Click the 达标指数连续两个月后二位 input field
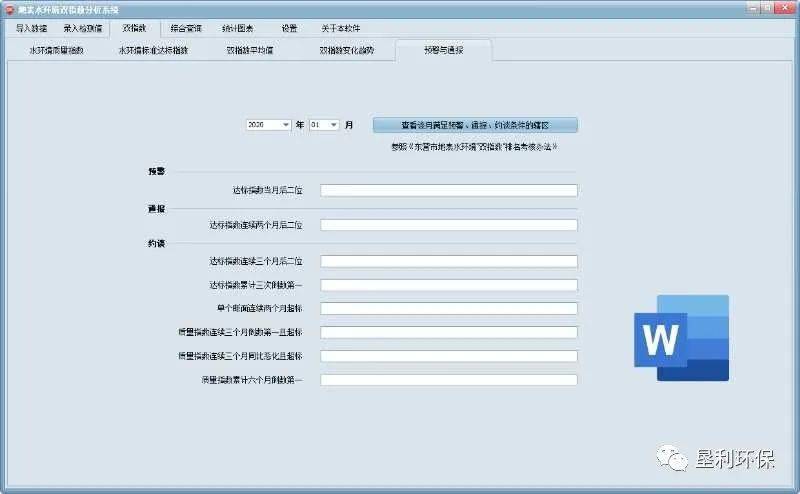 [449, 225]
